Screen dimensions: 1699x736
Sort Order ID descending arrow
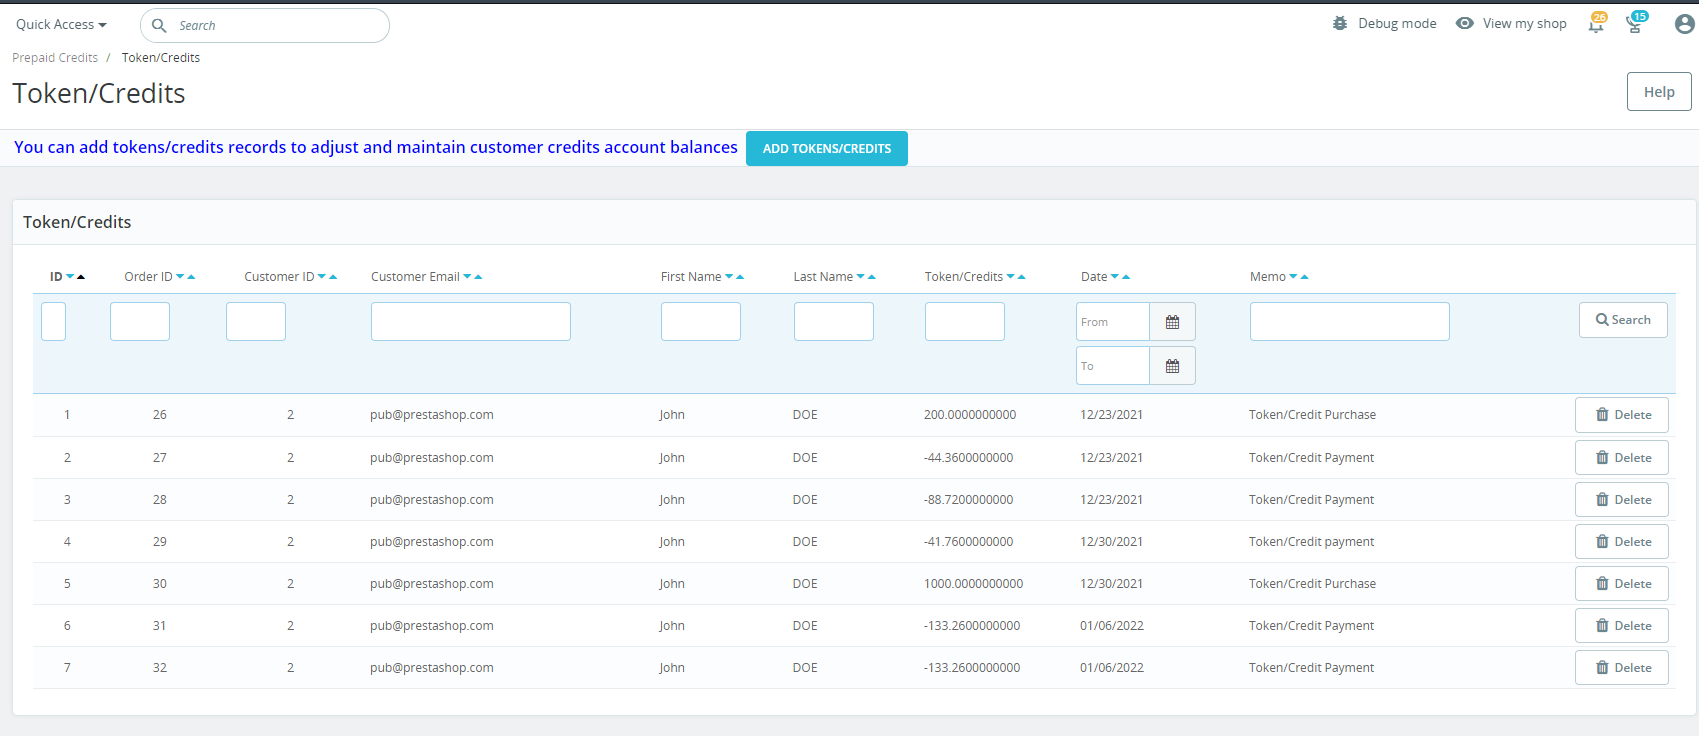click(x=180, y=277)
